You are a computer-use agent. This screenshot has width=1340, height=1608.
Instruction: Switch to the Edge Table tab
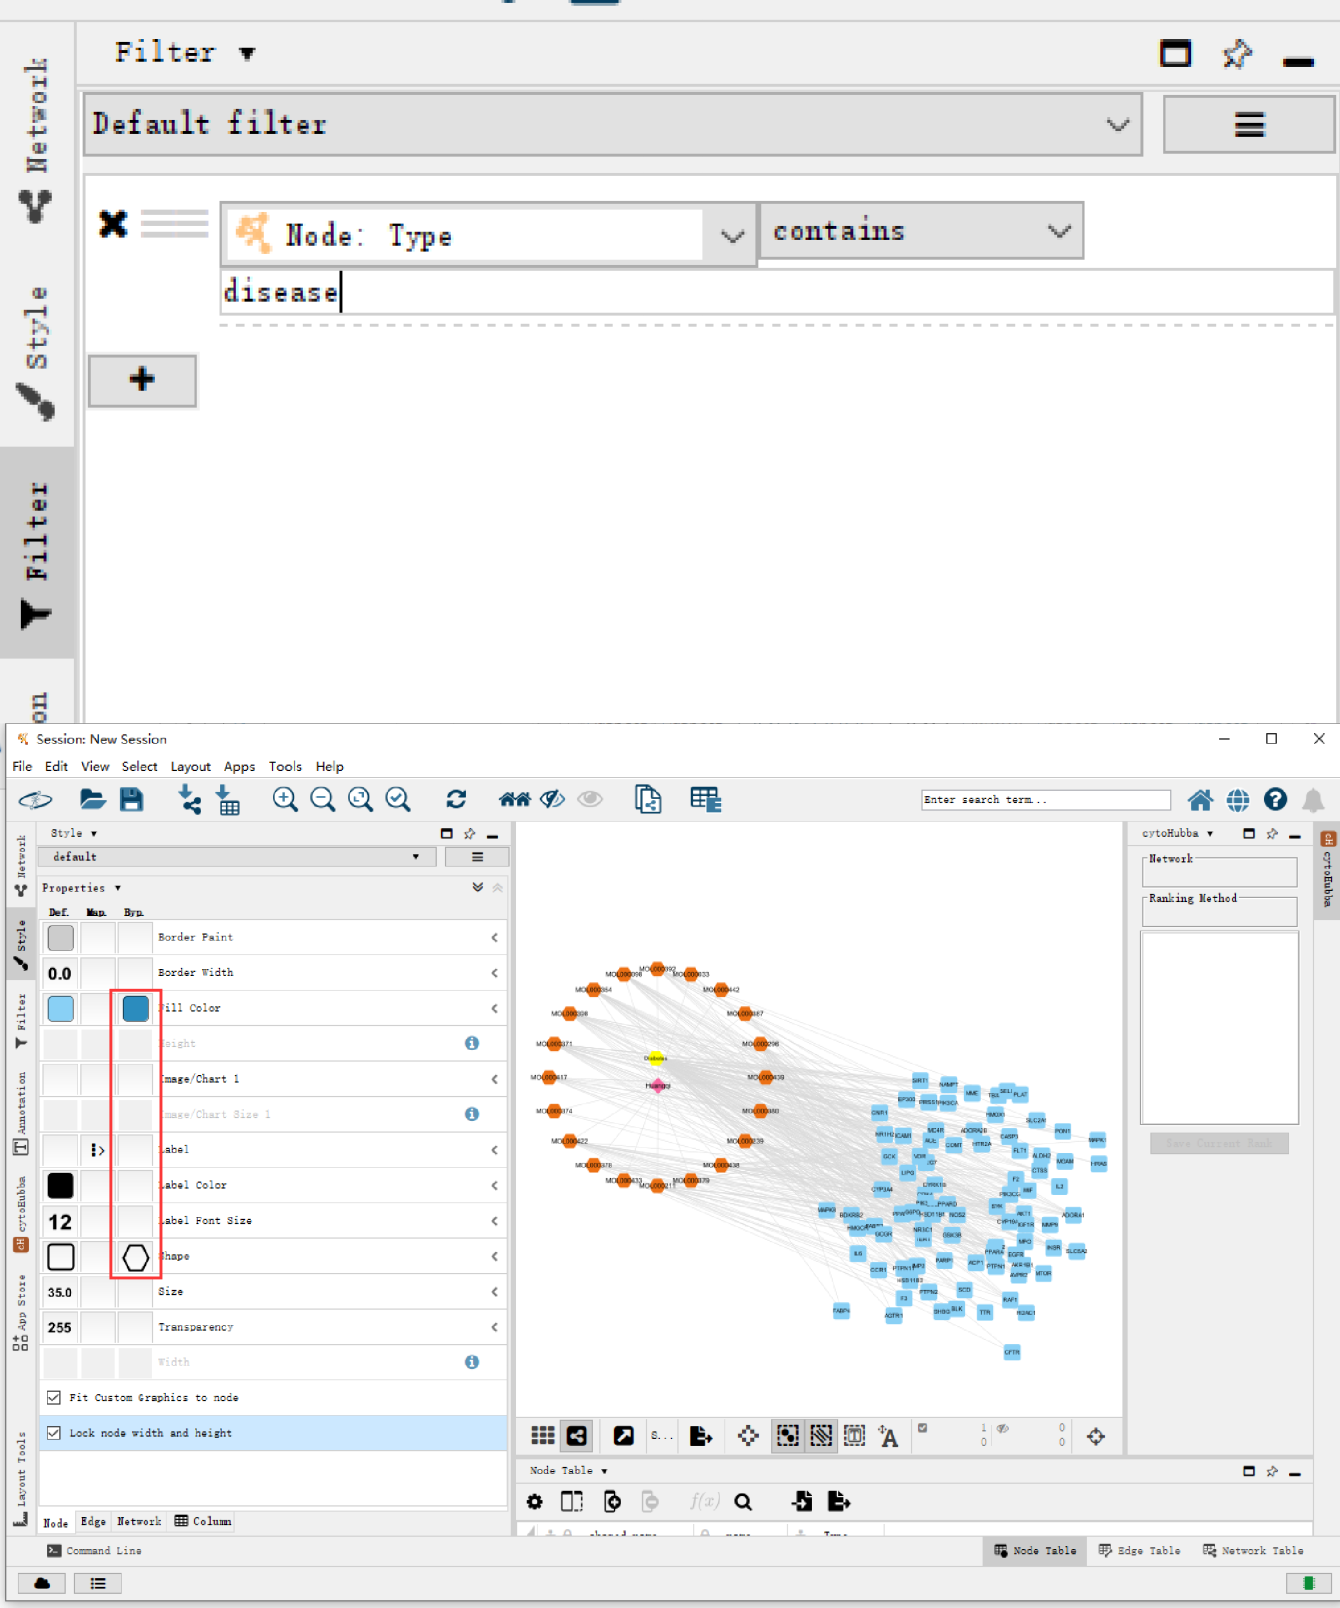tap(1140, 1551)
